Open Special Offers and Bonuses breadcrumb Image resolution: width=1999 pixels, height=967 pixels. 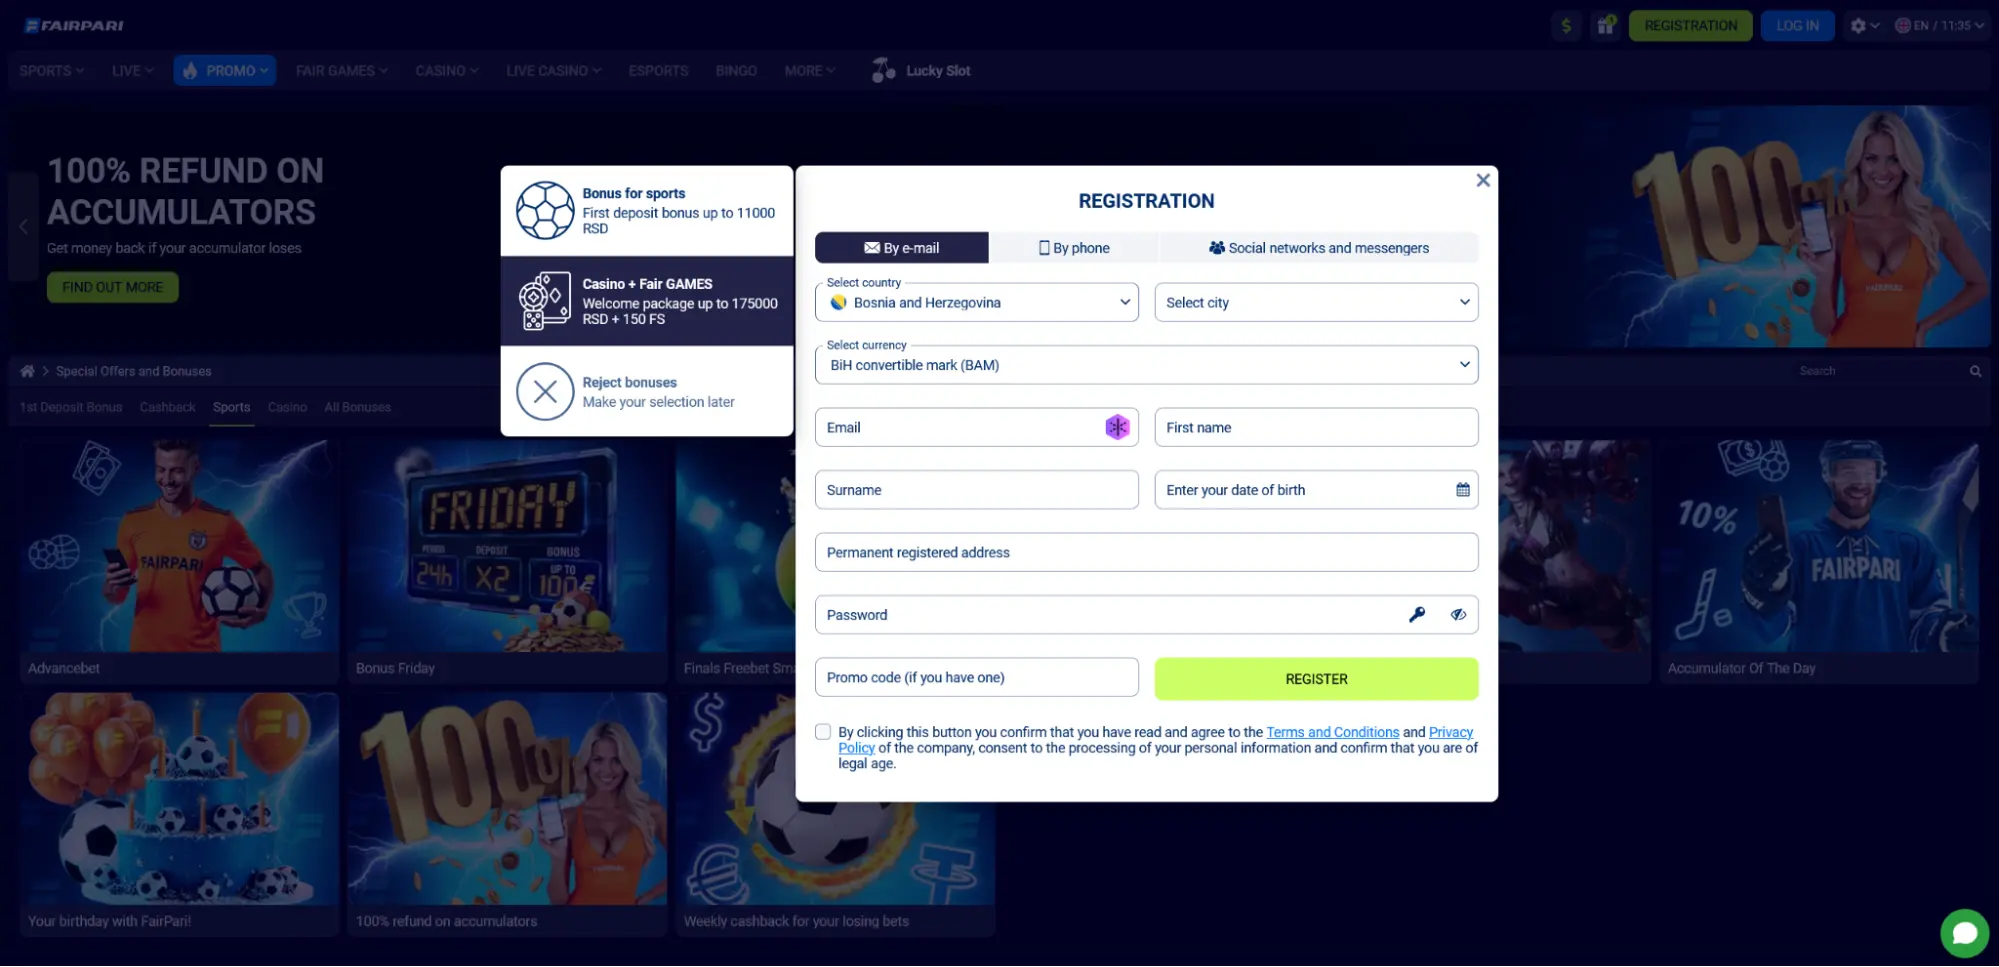134,372
